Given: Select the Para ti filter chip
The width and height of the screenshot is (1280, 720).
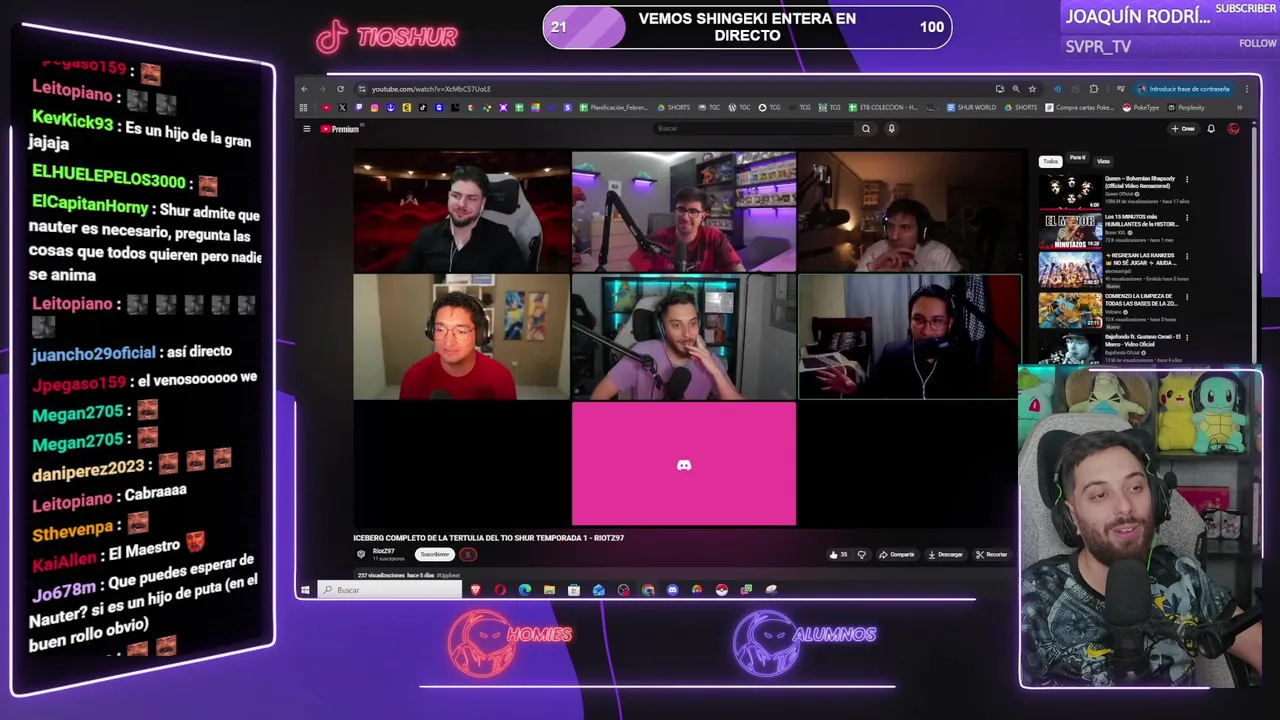Looking at the screenshot, I should (1077, 160).
